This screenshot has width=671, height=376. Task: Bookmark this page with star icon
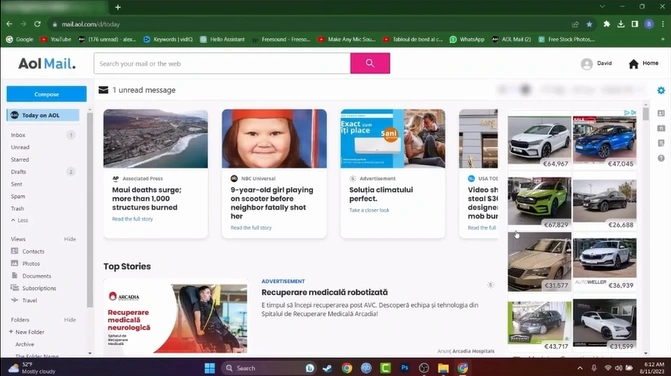(x=589, y=24)
